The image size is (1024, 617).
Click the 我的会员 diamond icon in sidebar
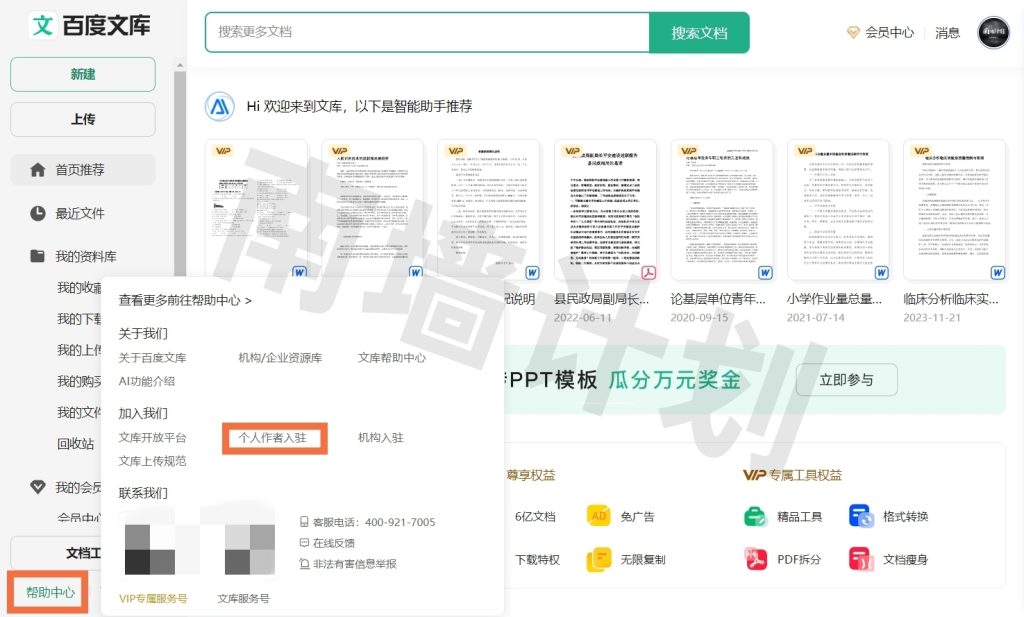pyautogui.click(x=38, y=487)
